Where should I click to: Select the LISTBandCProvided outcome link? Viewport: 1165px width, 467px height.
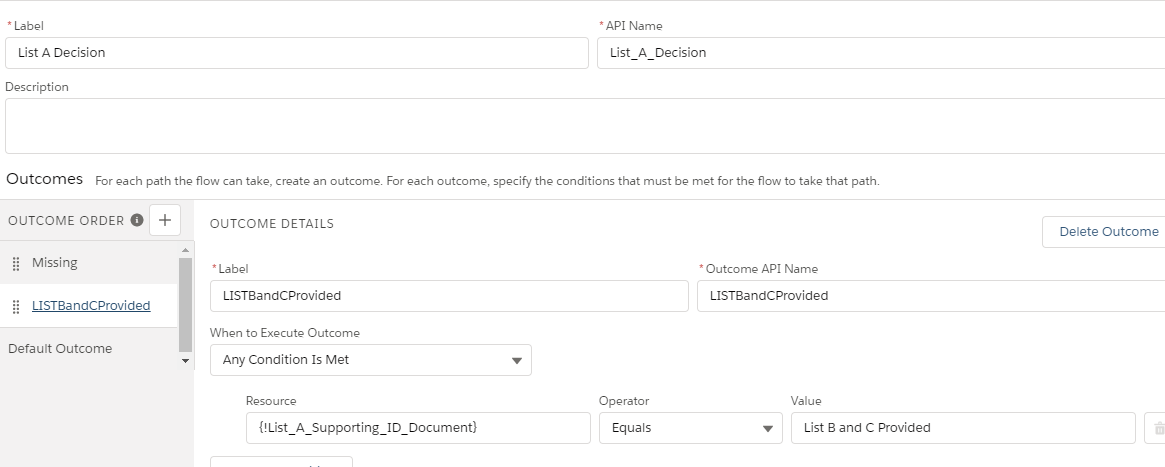click(x=91, y=306)
